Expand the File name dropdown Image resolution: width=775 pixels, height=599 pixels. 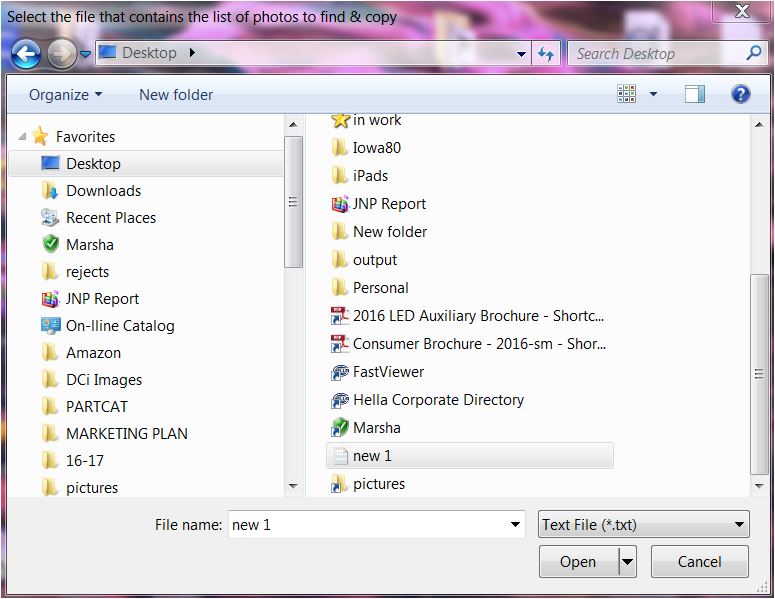tap(515, 524)
